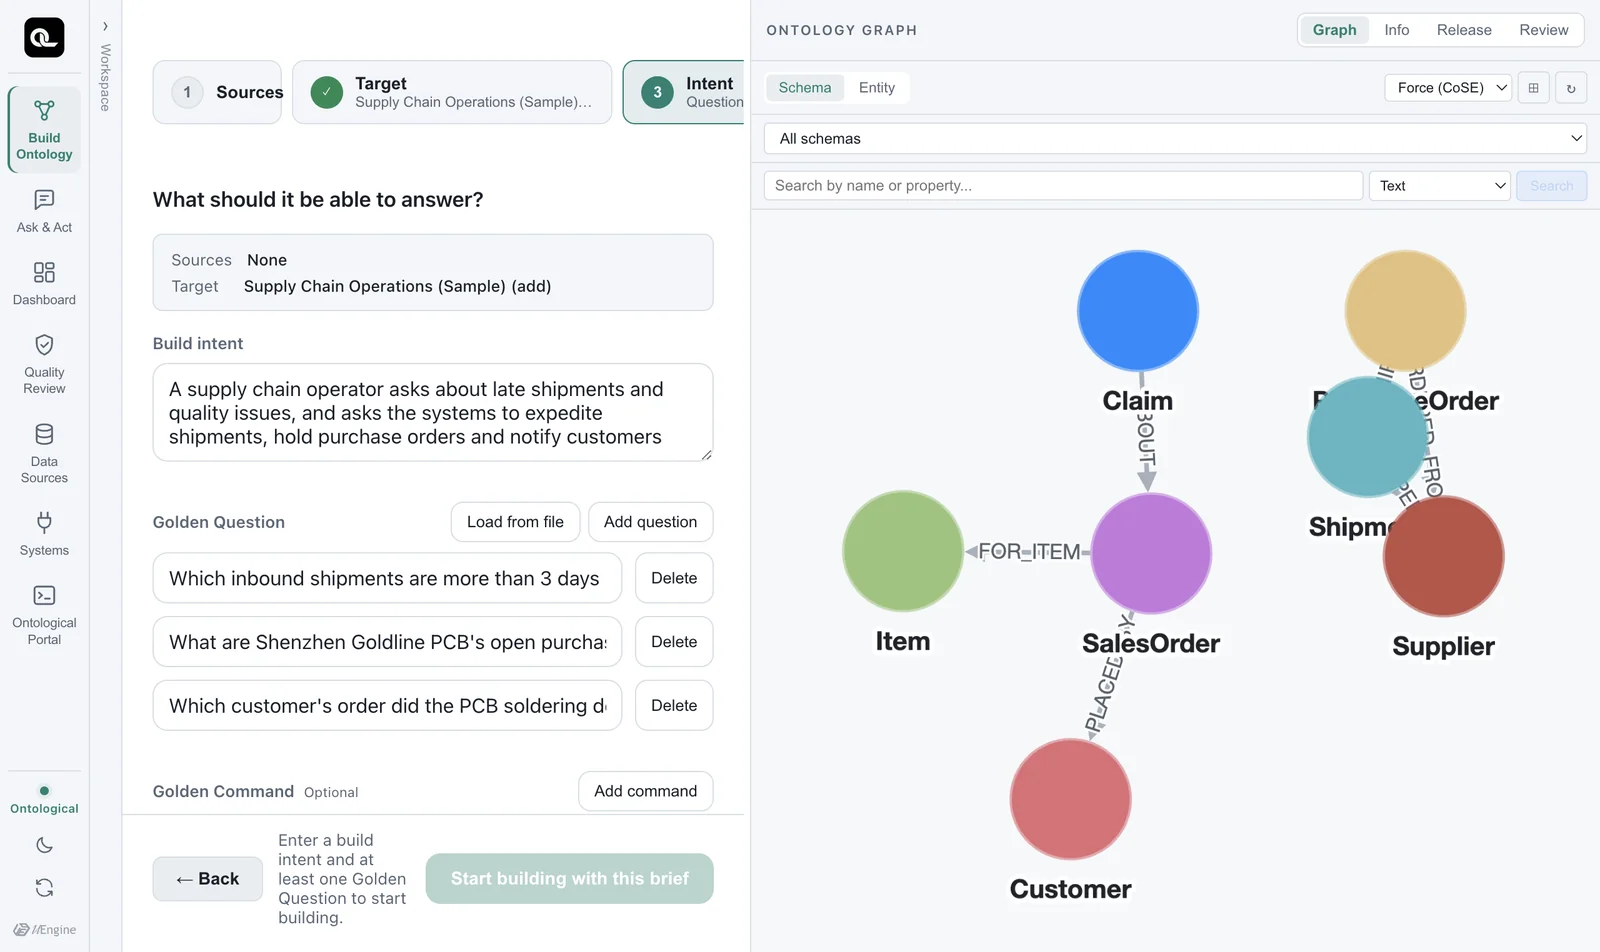Select the green Item node
The width and height of the screenshot is (1600, 952).
click(903, 551)
